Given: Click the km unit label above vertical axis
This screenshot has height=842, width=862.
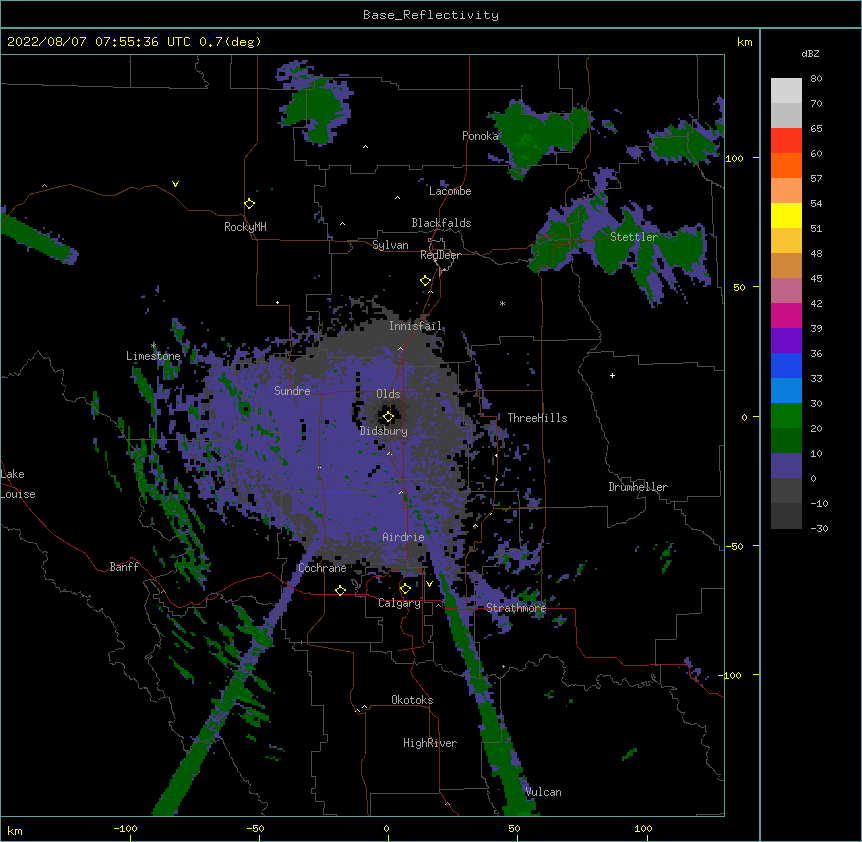Looking at the screenshot, I should 744,42.
